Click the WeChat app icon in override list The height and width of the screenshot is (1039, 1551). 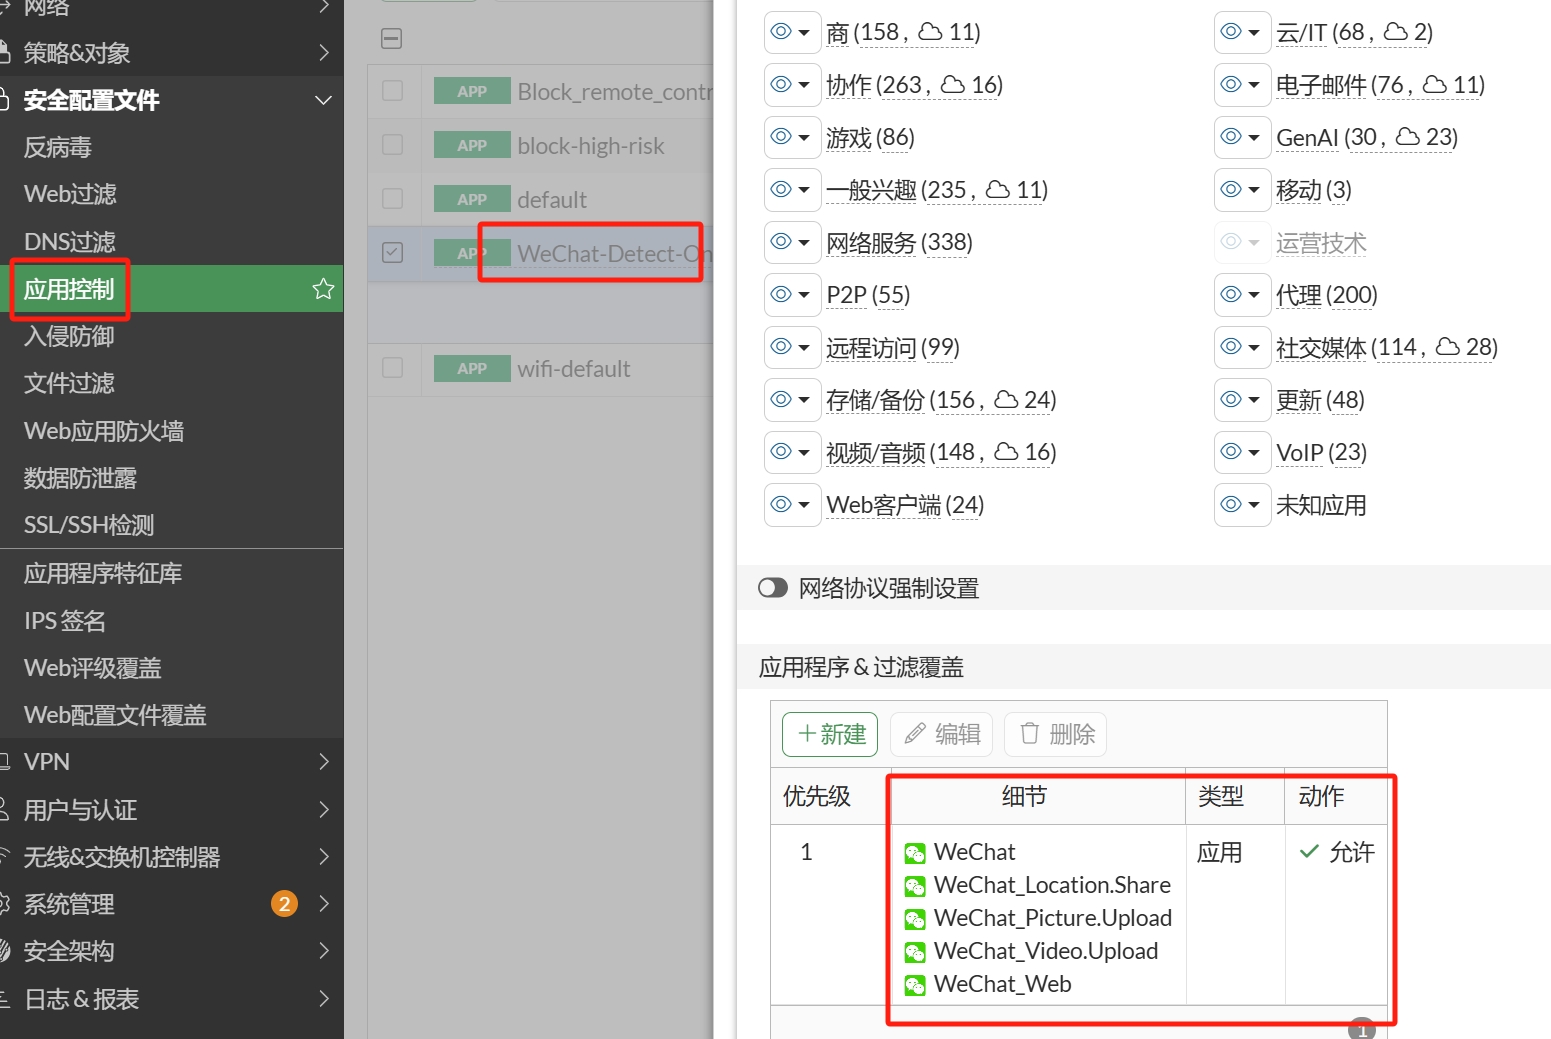click(x=915, y=853)
